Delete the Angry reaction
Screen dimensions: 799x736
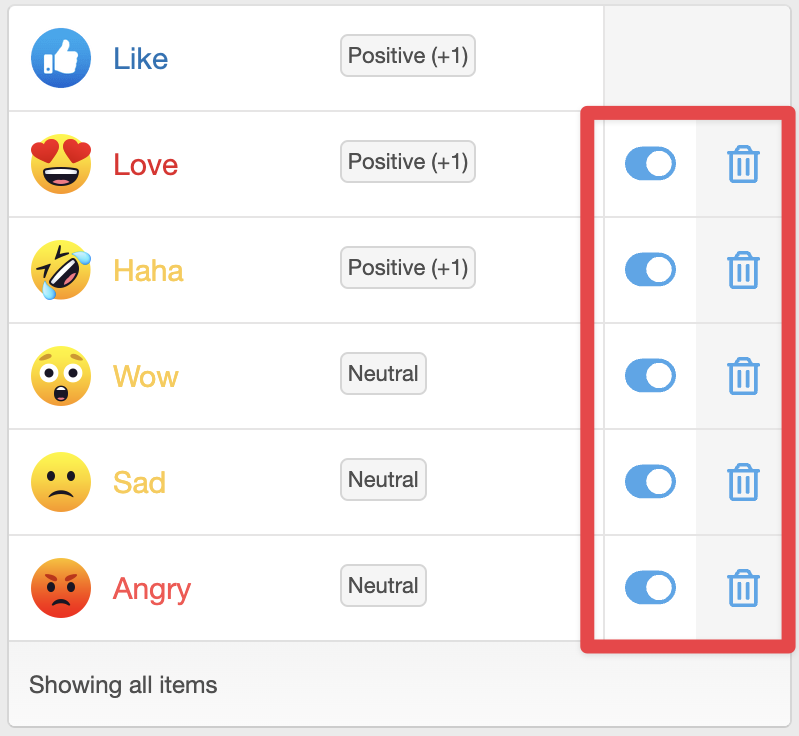tap(743, 589)
